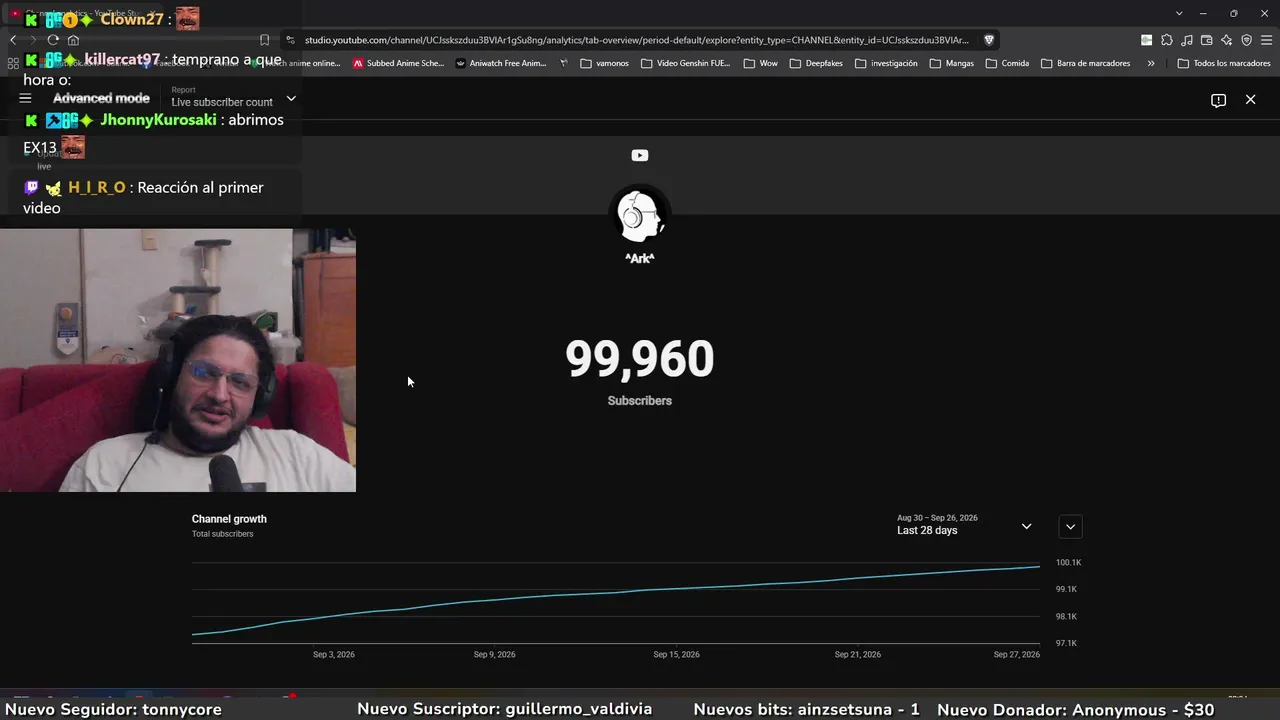Image resolution: width=1280 pixels, height=720 pixels.
Task: Open the Brave VPN shield icon
Action: [1246, 40]
